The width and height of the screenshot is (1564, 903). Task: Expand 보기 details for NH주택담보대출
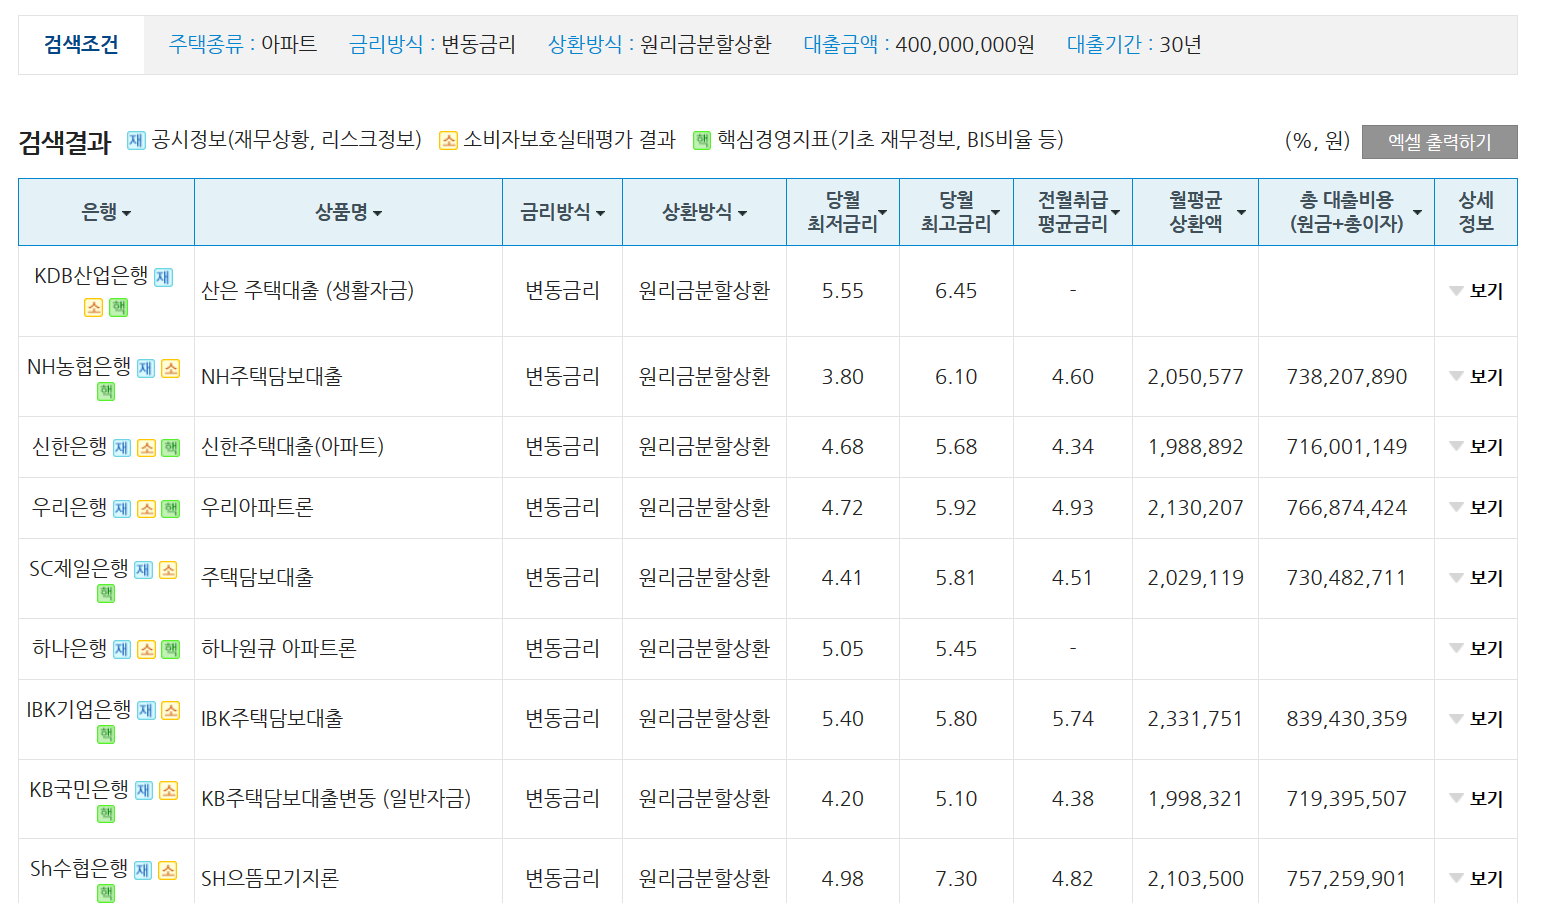[x=1476, y=377]
